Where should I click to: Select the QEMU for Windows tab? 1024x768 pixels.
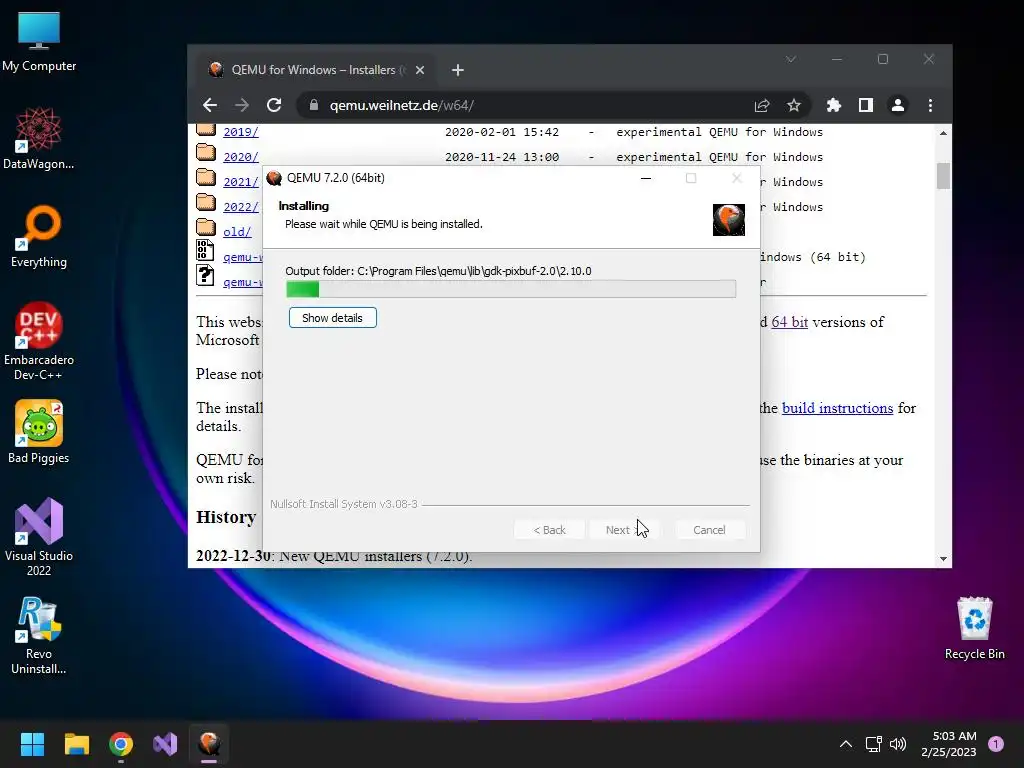point(317,70)
